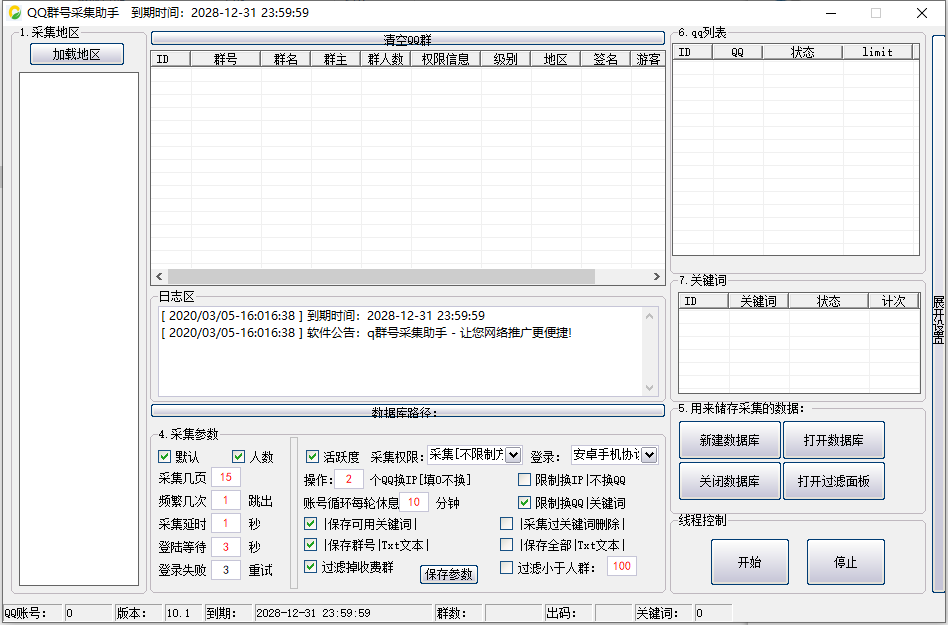Click the 计次 column header
Screen dimensions: 948x625
894,300
